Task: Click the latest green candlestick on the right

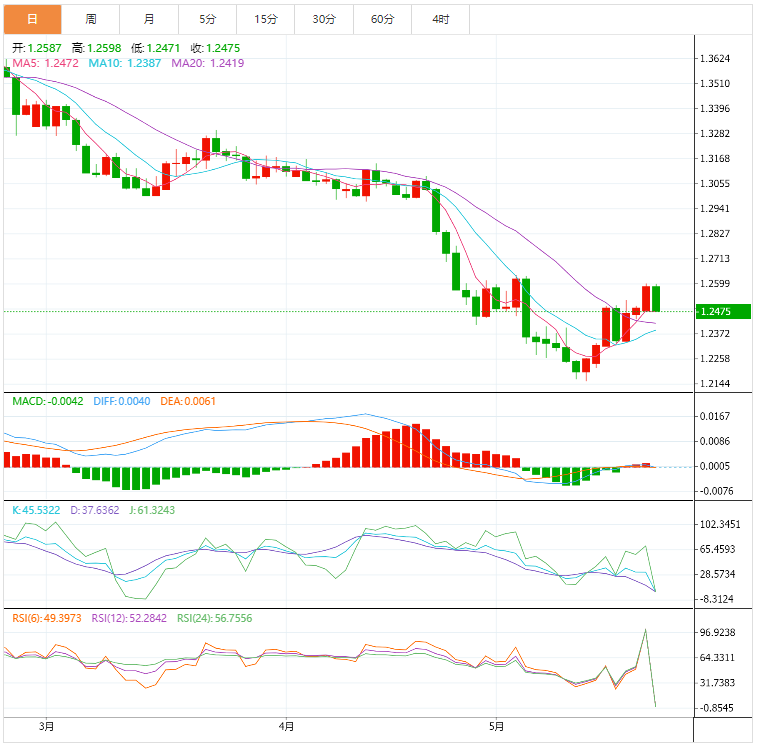Action: pyautogui.click(x=656, y=299)
